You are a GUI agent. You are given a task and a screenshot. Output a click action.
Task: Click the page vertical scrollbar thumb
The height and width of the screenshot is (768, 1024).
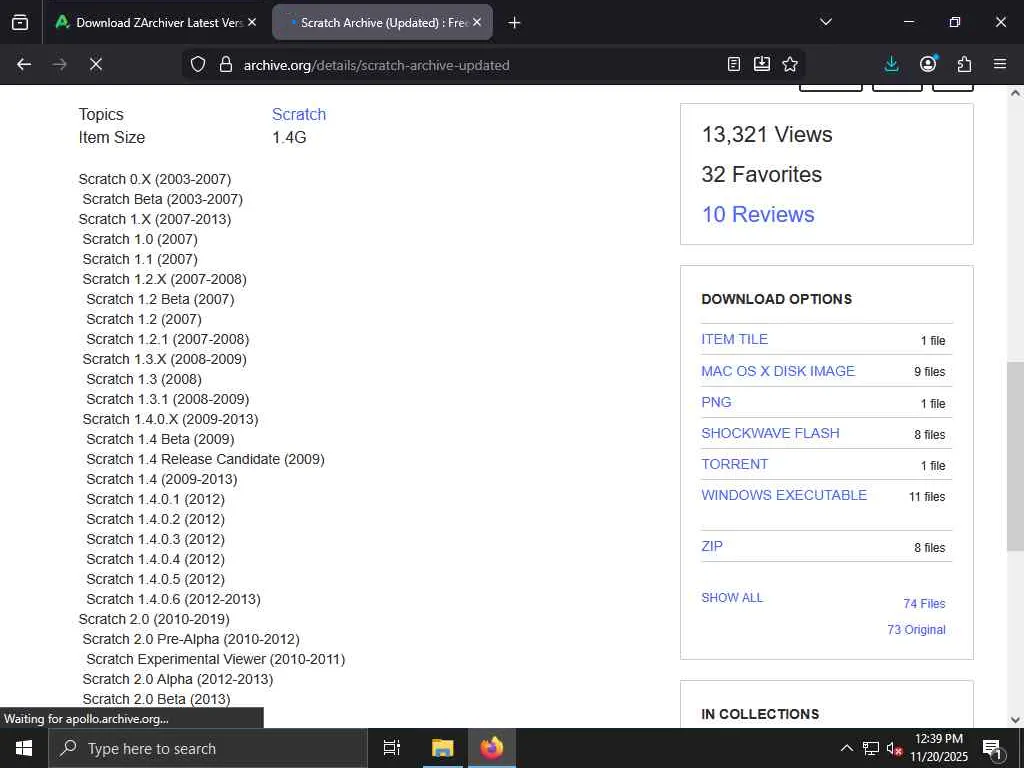click(x=1015, y=455)
